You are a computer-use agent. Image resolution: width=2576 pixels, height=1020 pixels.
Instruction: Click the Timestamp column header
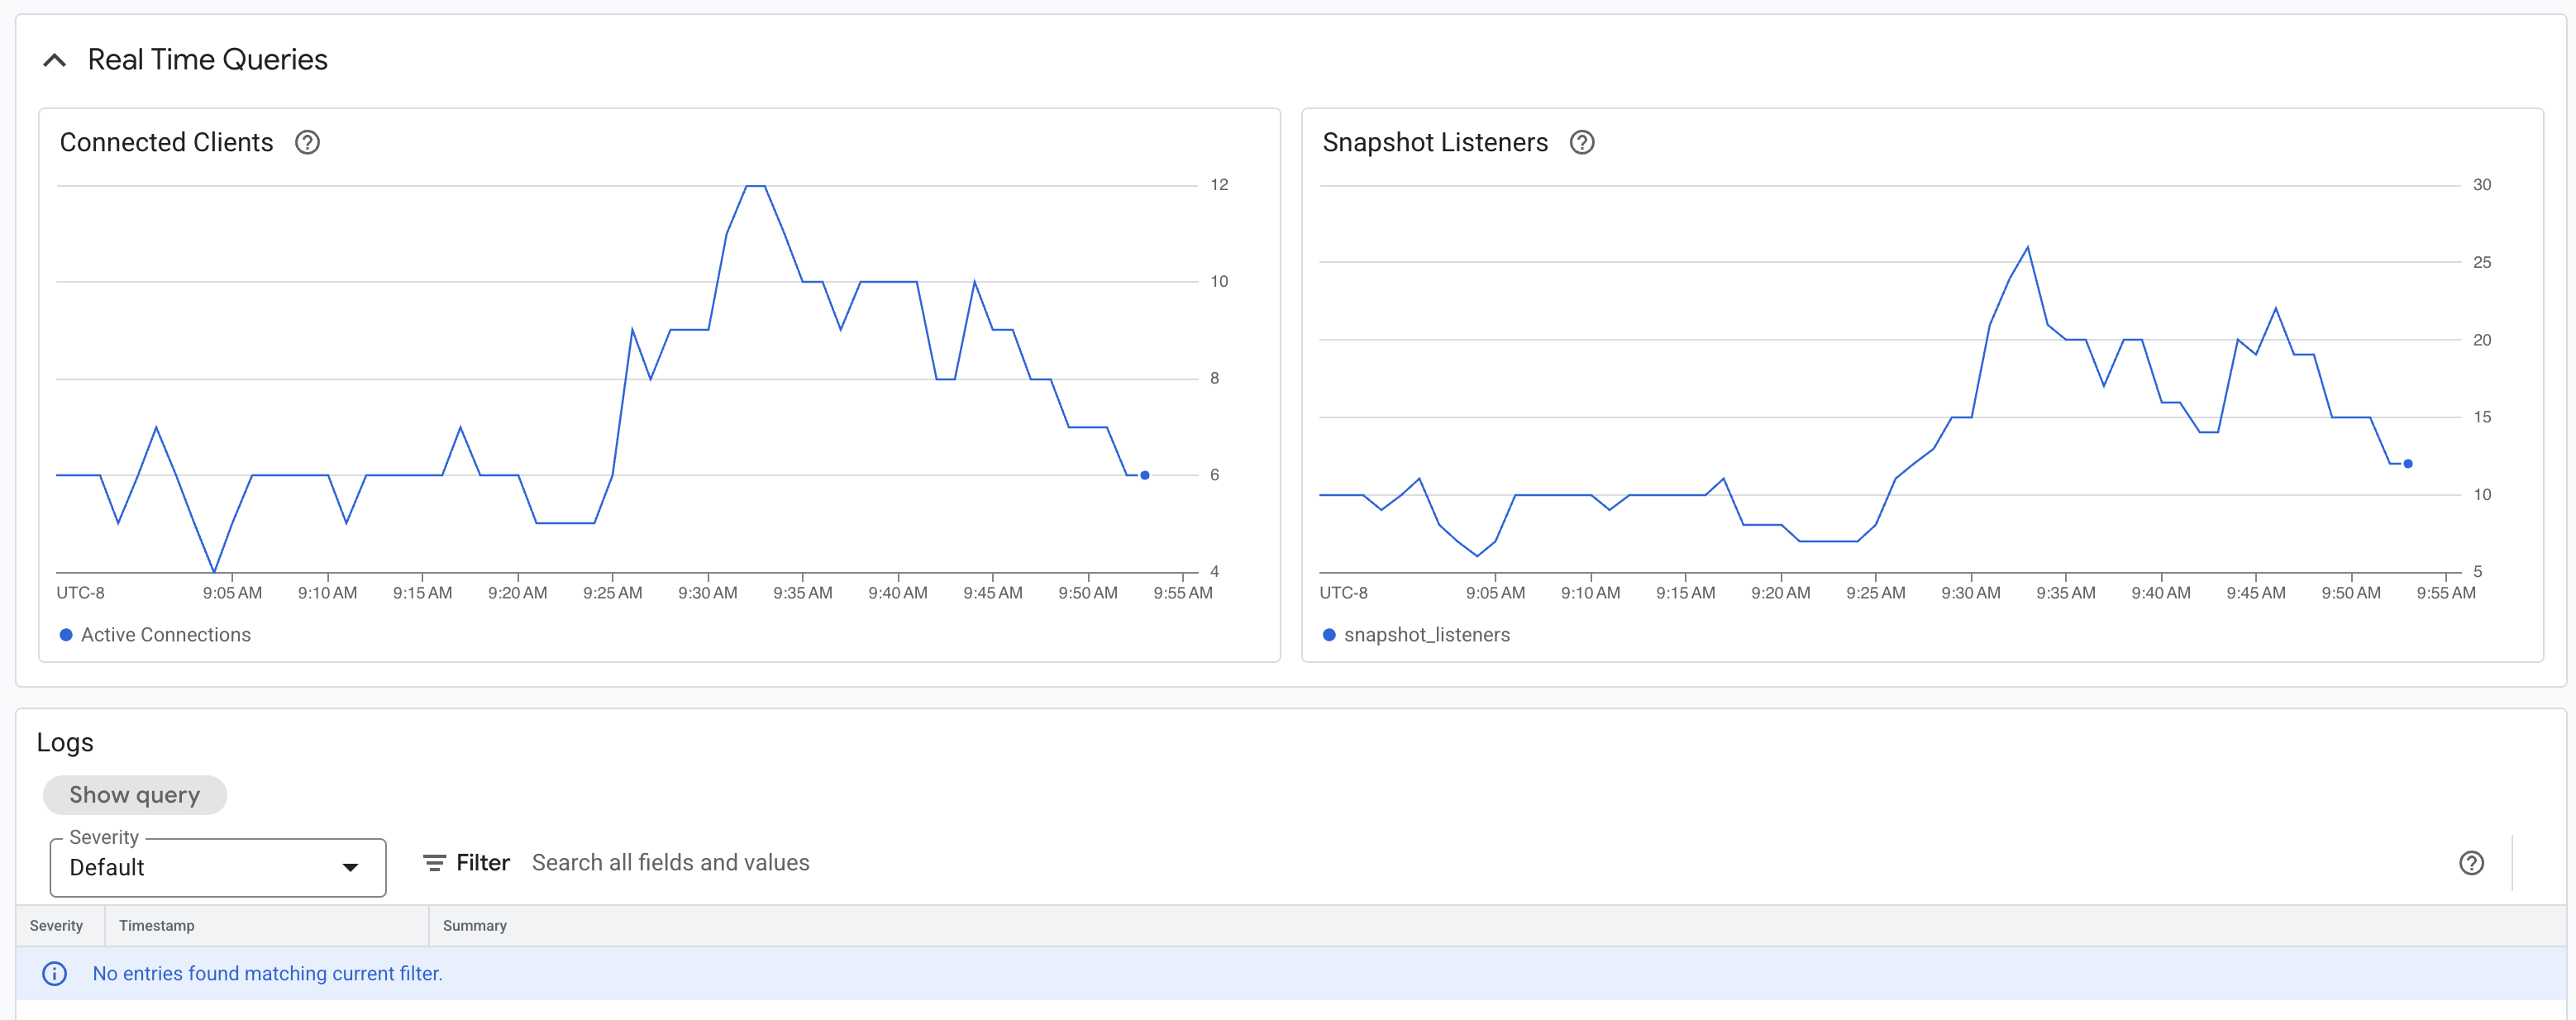click(x=157, y=926)
